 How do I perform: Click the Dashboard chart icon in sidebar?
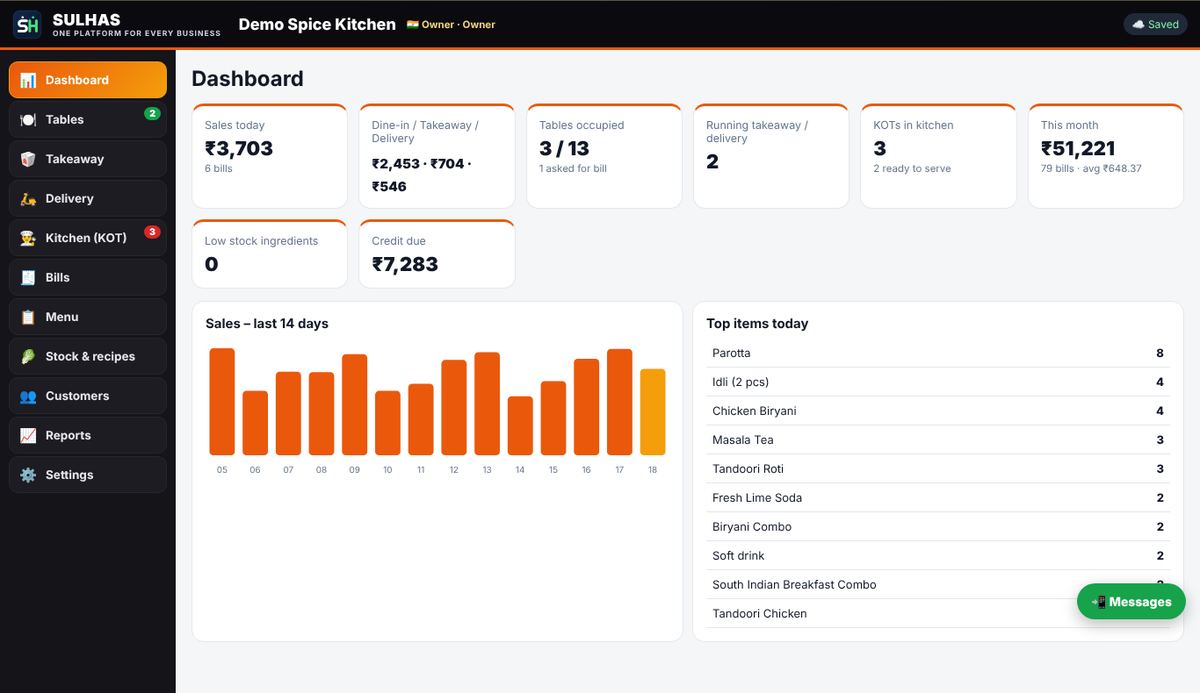tap(28, 80)
